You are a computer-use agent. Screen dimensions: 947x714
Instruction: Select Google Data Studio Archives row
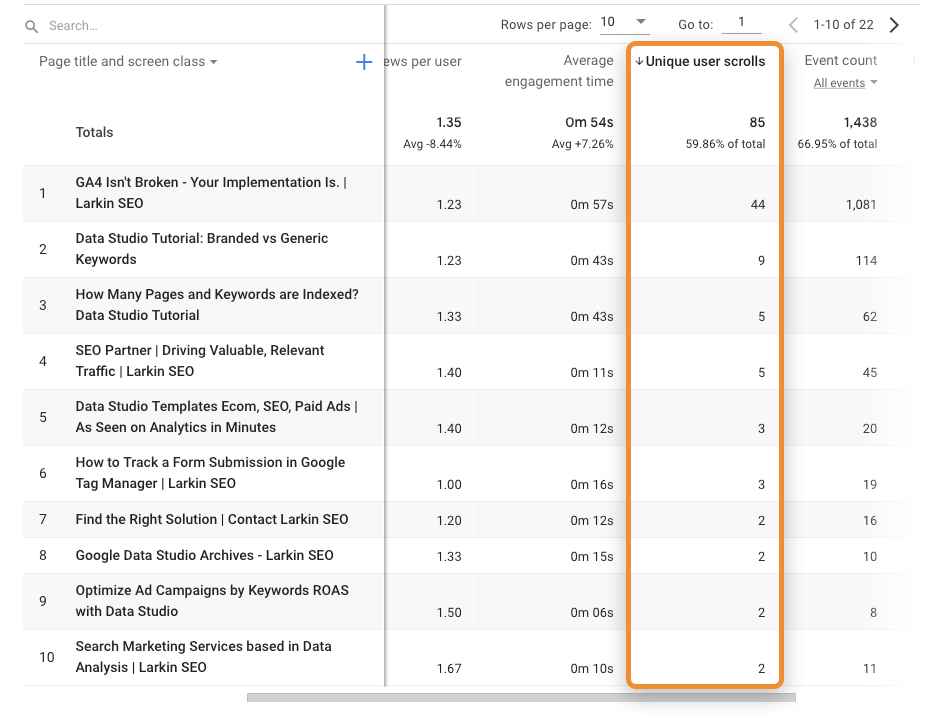coord(204,555)
